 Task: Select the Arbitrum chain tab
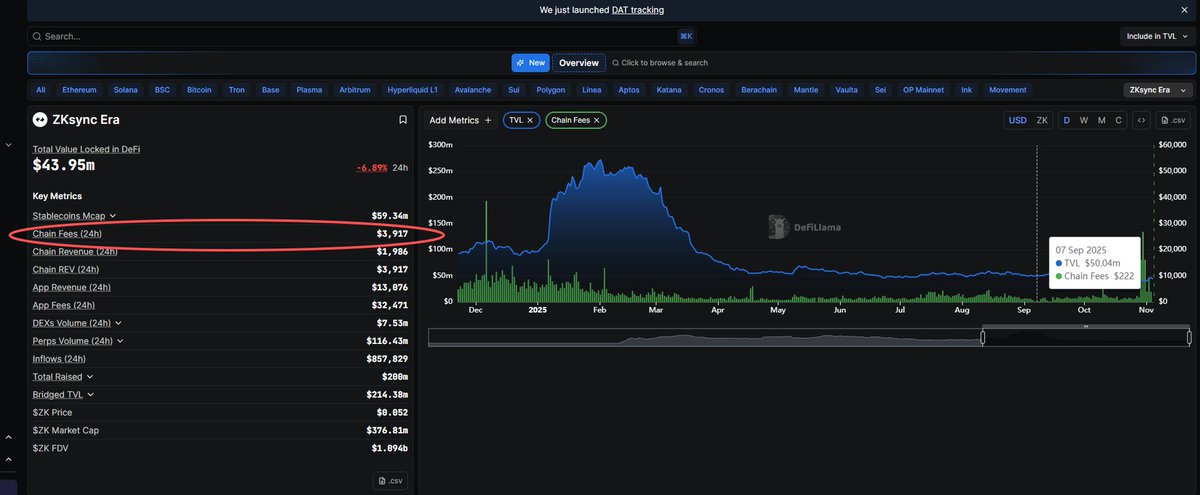pyautogui.click(x=354, y=90)
